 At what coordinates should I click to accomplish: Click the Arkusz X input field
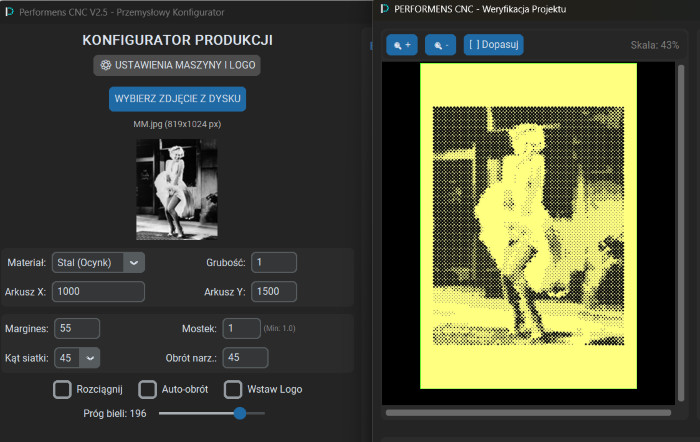98,292
